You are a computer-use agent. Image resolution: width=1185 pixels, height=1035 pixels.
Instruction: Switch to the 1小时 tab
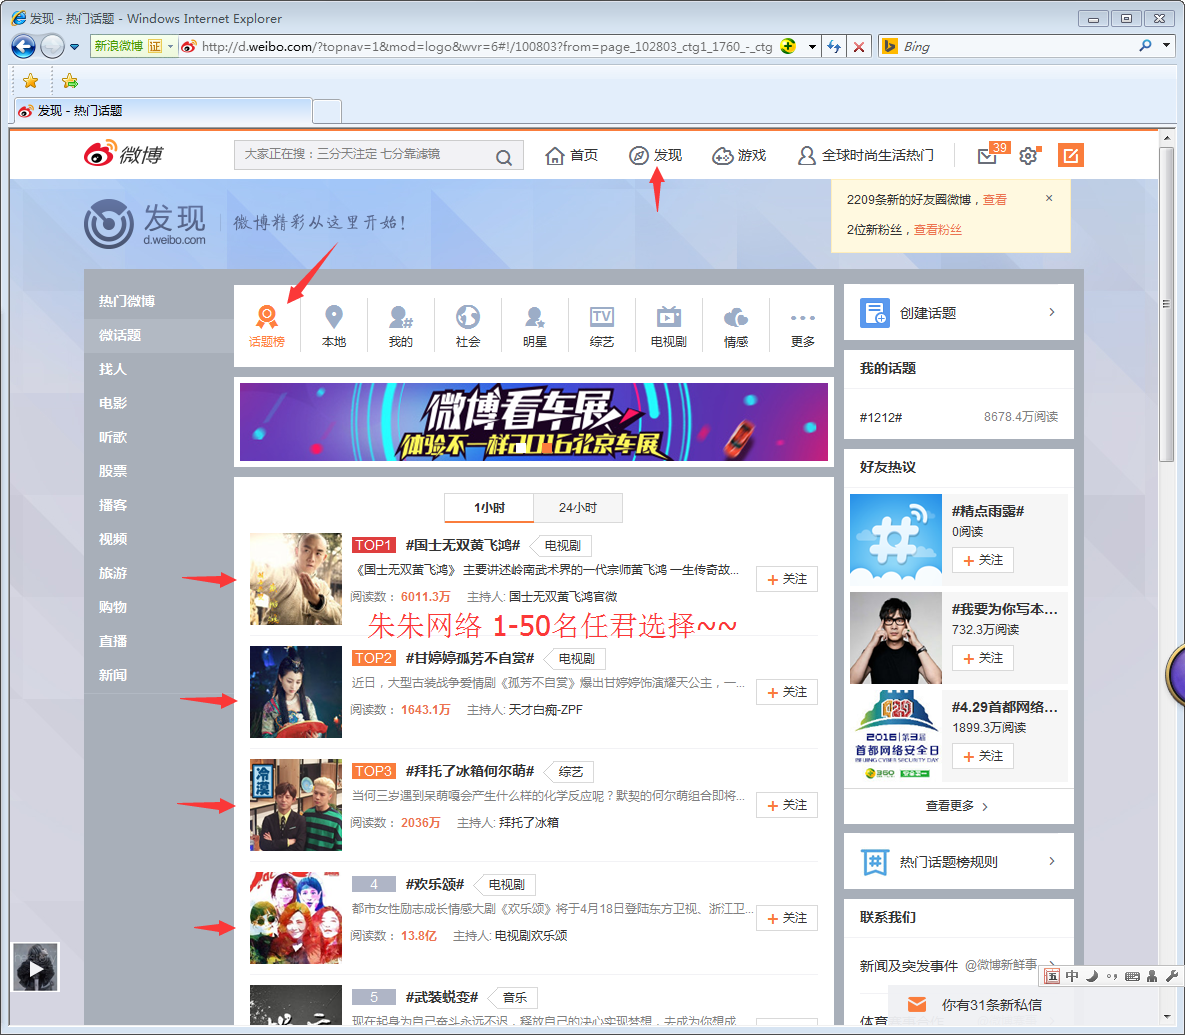click(x=489, y=508)
